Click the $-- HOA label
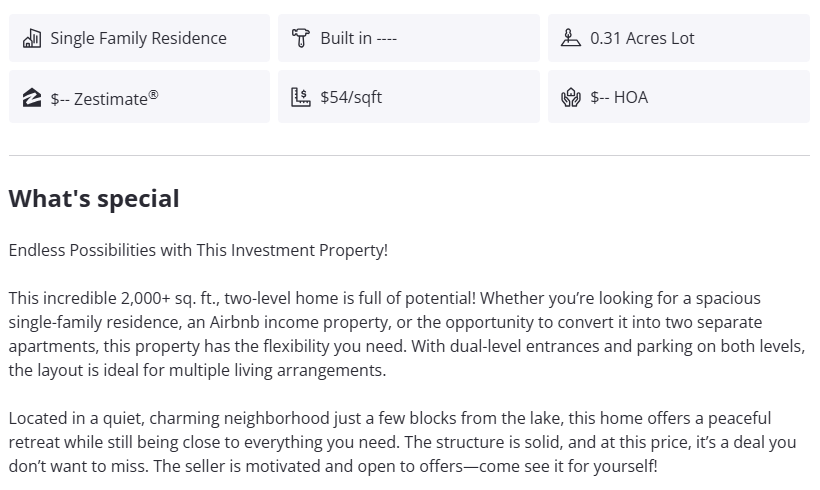The height and width of the screenshot is (490, 820). [619, 98]
